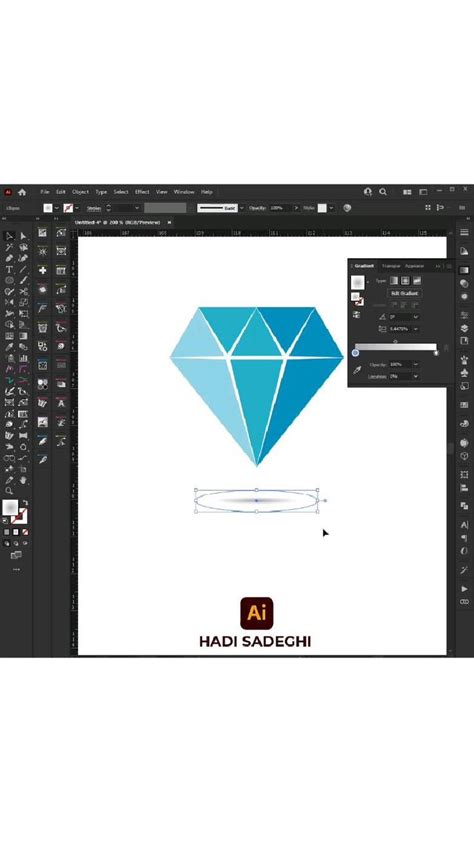Set Gradient fill mode below swatches
The image size is (474, 842).
point(16,532)
